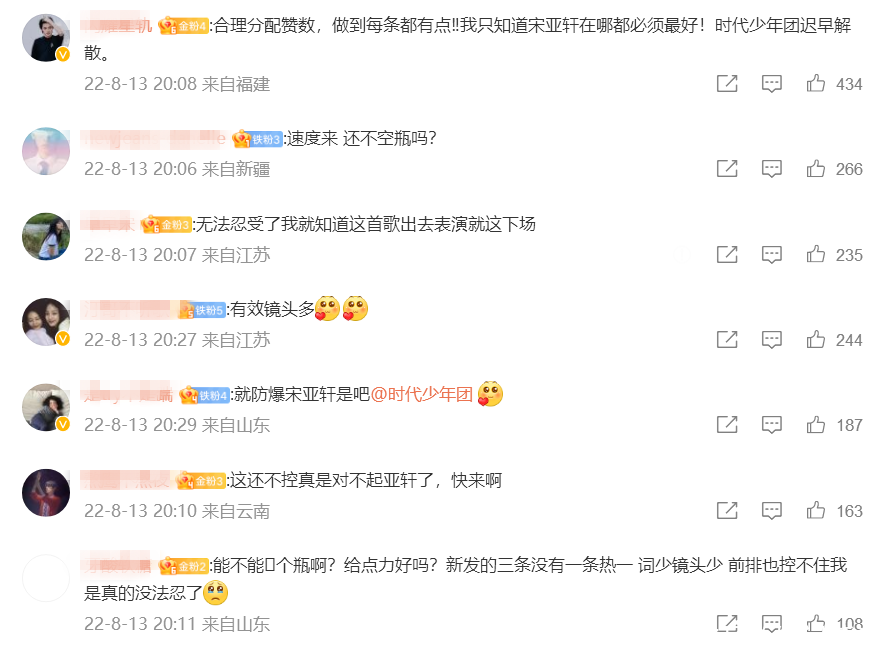Reply to the 能不能口个瓶 comment
The height and width of the screenshot is (656, 888).
pyautogui.click(x=771, y=624)
